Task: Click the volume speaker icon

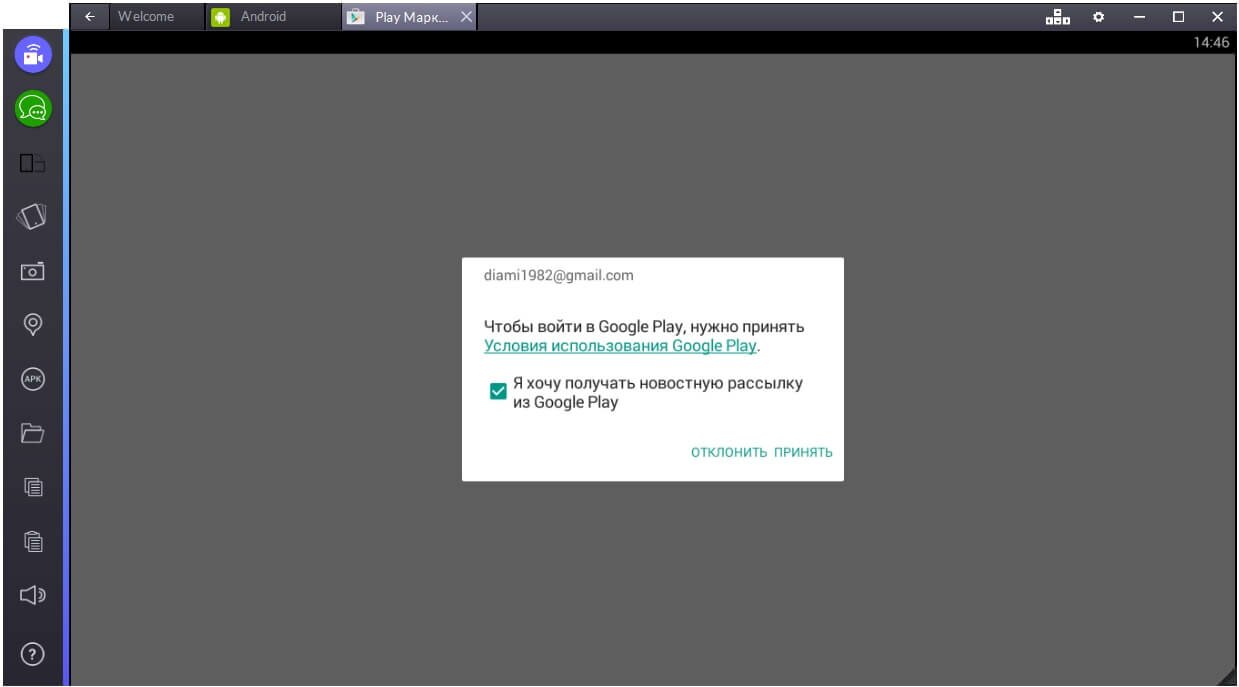Action: 33,596
